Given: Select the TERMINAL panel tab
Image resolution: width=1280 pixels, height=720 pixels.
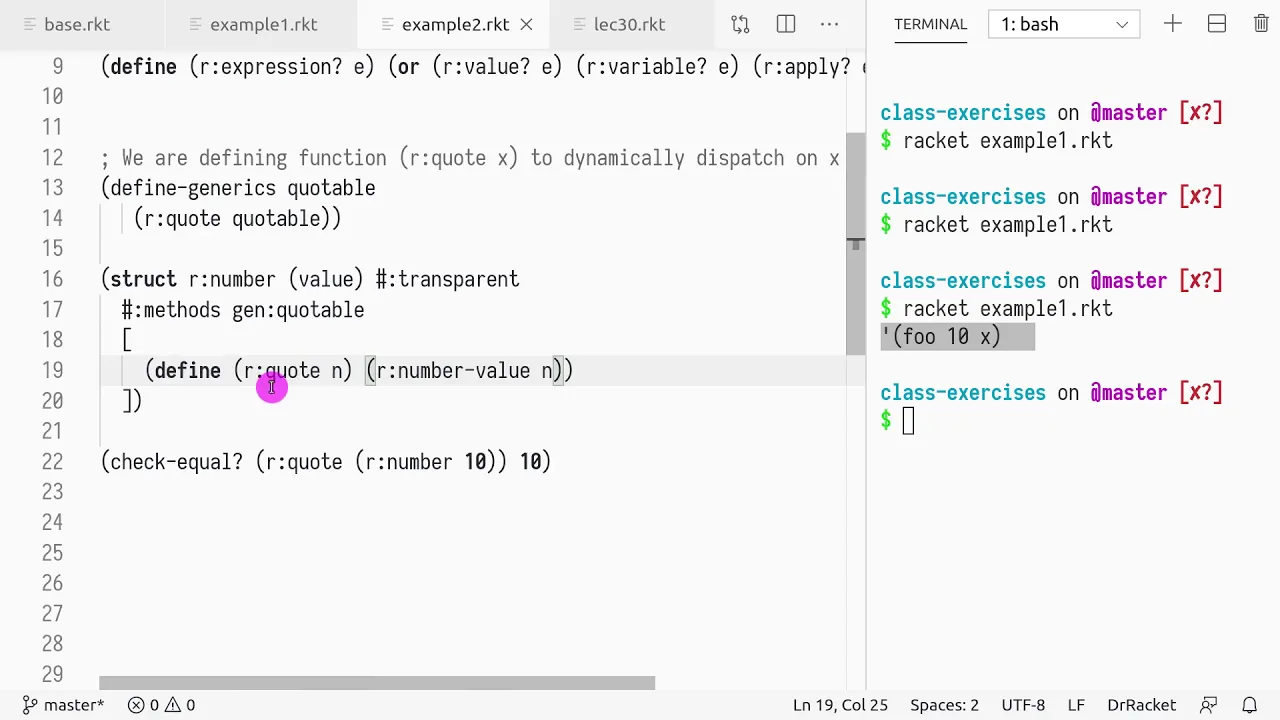Looking at the screenshot, I should pos(930,24).
